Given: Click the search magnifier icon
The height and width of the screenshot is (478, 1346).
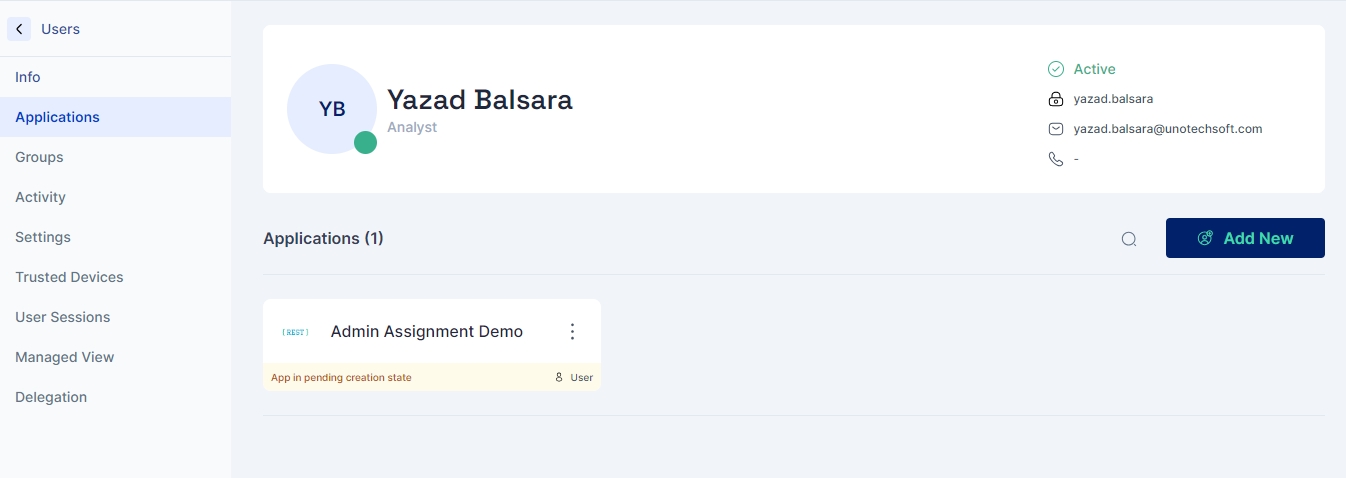Looking at the screenshot, I should point(1129,239).
